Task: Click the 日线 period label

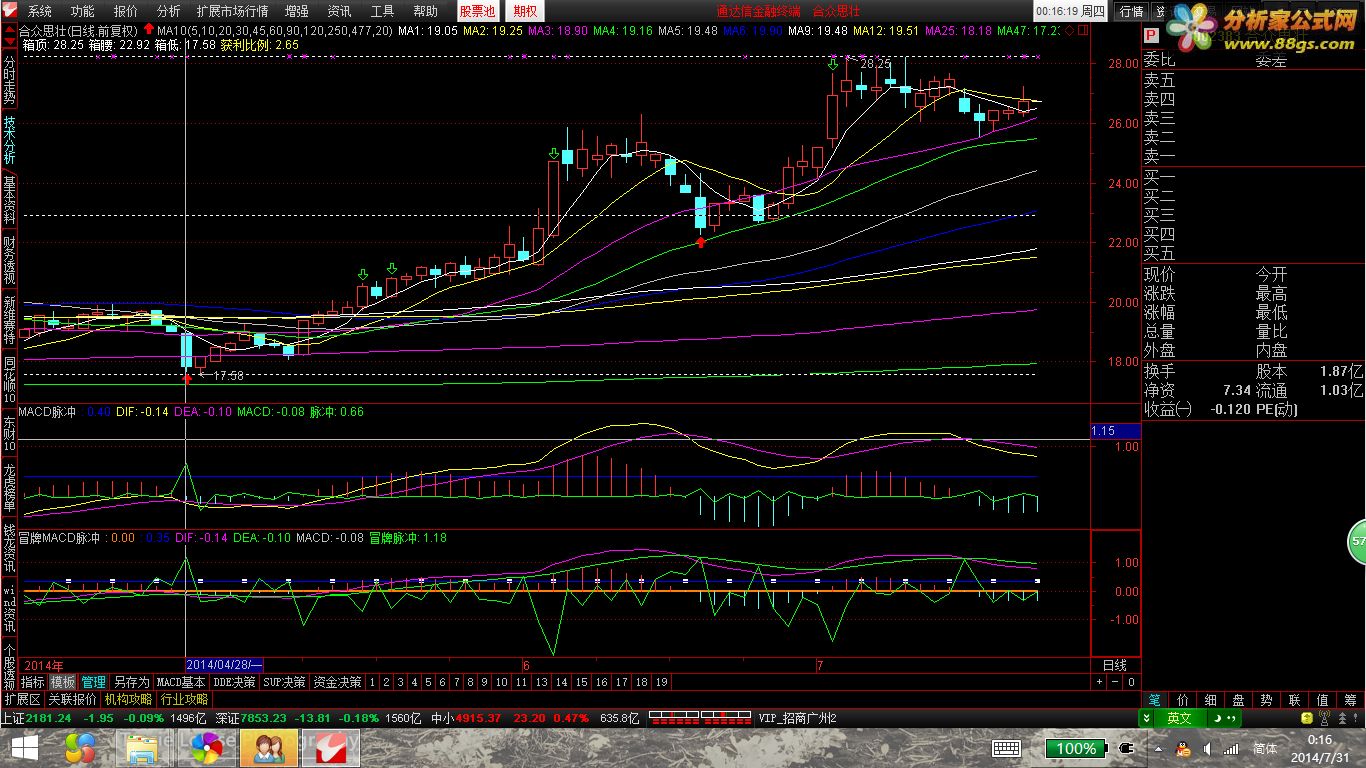Action: 1115,665
